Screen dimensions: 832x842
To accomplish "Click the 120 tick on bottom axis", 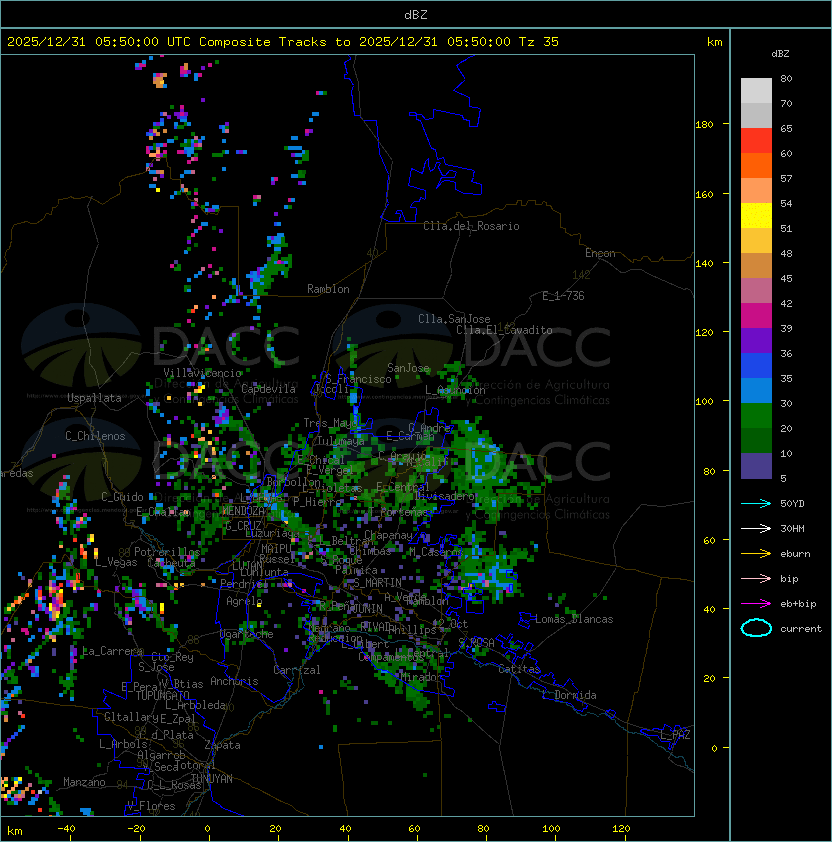I will (620, 828).
